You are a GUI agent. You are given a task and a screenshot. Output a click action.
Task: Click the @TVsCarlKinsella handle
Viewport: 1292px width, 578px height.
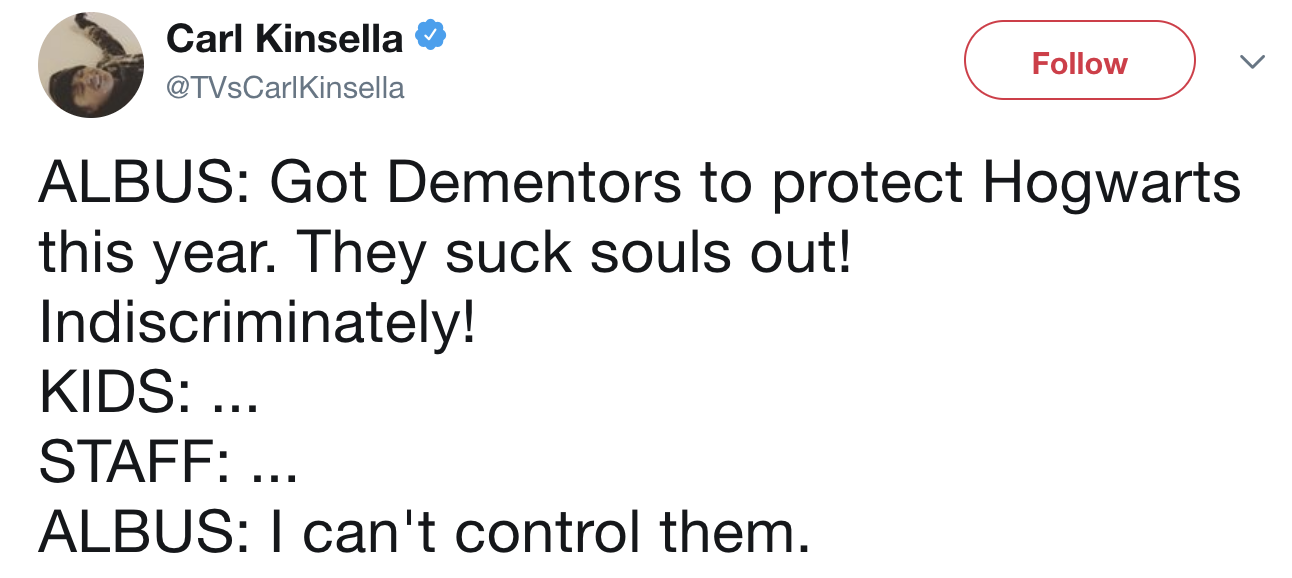coord(285,88)
